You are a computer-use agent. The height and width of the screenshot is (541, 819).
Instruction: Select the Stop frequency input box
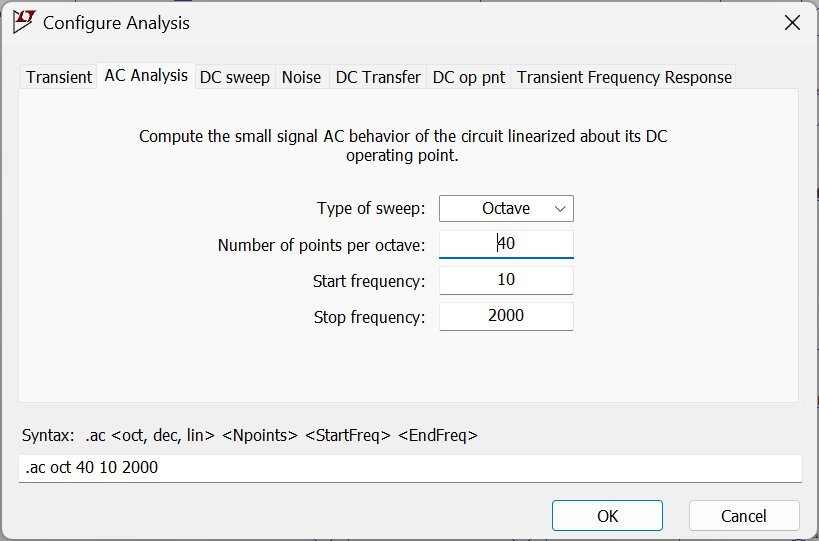coord(506,316)
